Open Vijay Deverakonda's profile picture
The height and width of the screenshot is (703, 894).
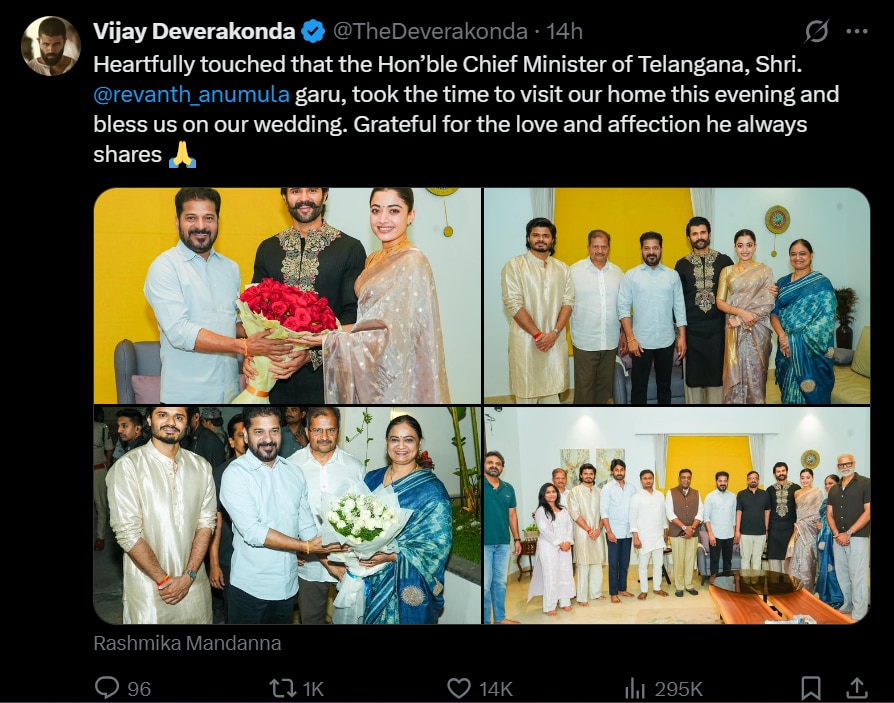pyautogui.click(x=51, y=46)
